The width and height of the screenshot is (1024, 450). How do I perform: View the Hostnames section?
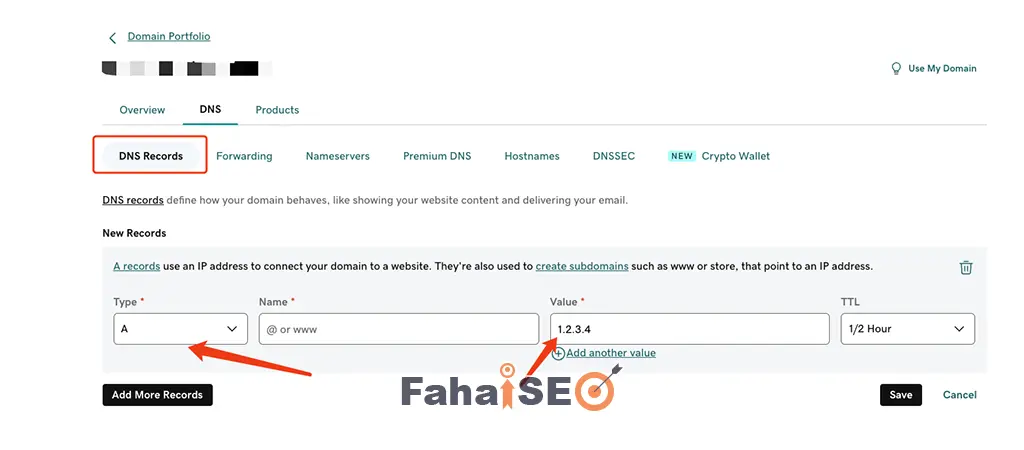click(x=532, y=156)
